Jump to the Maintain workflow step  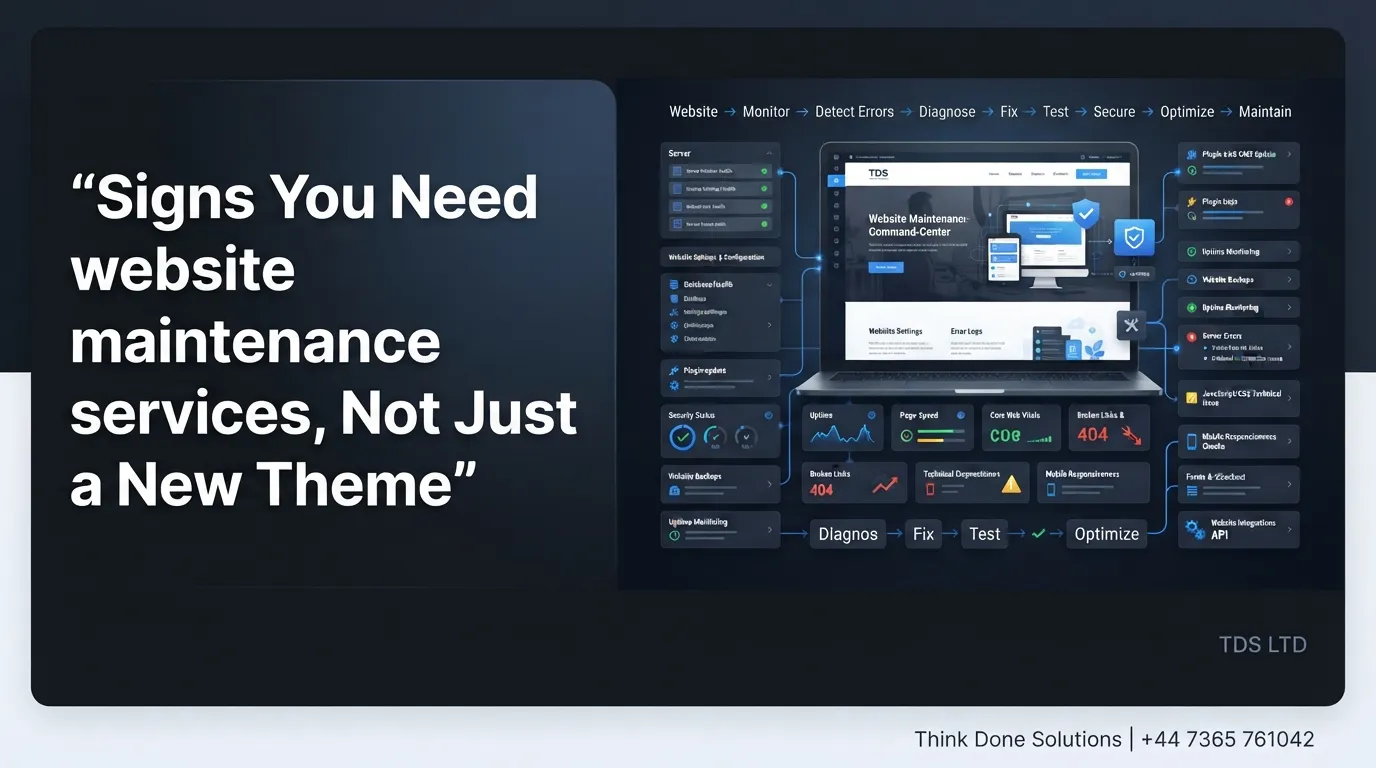(1265, 112)
